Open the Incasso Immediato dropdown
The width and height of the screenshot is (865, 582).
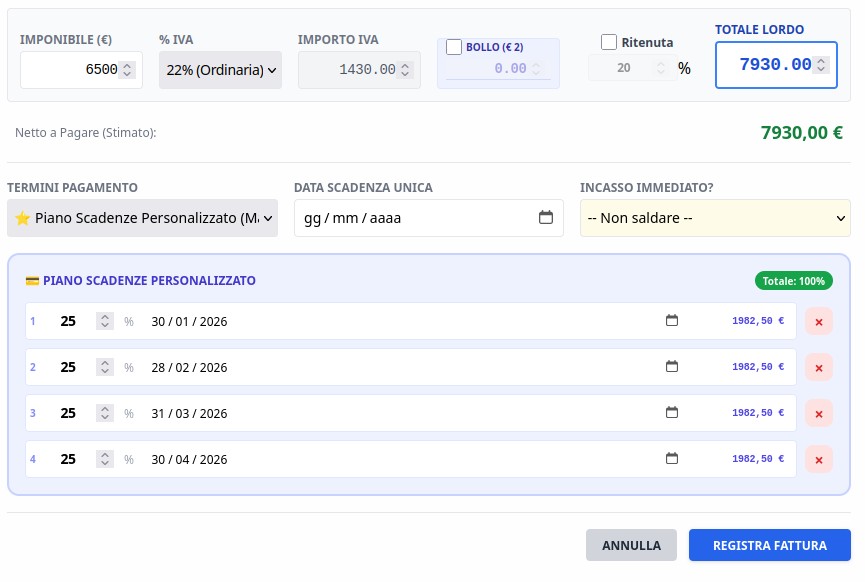pos(715,218)
